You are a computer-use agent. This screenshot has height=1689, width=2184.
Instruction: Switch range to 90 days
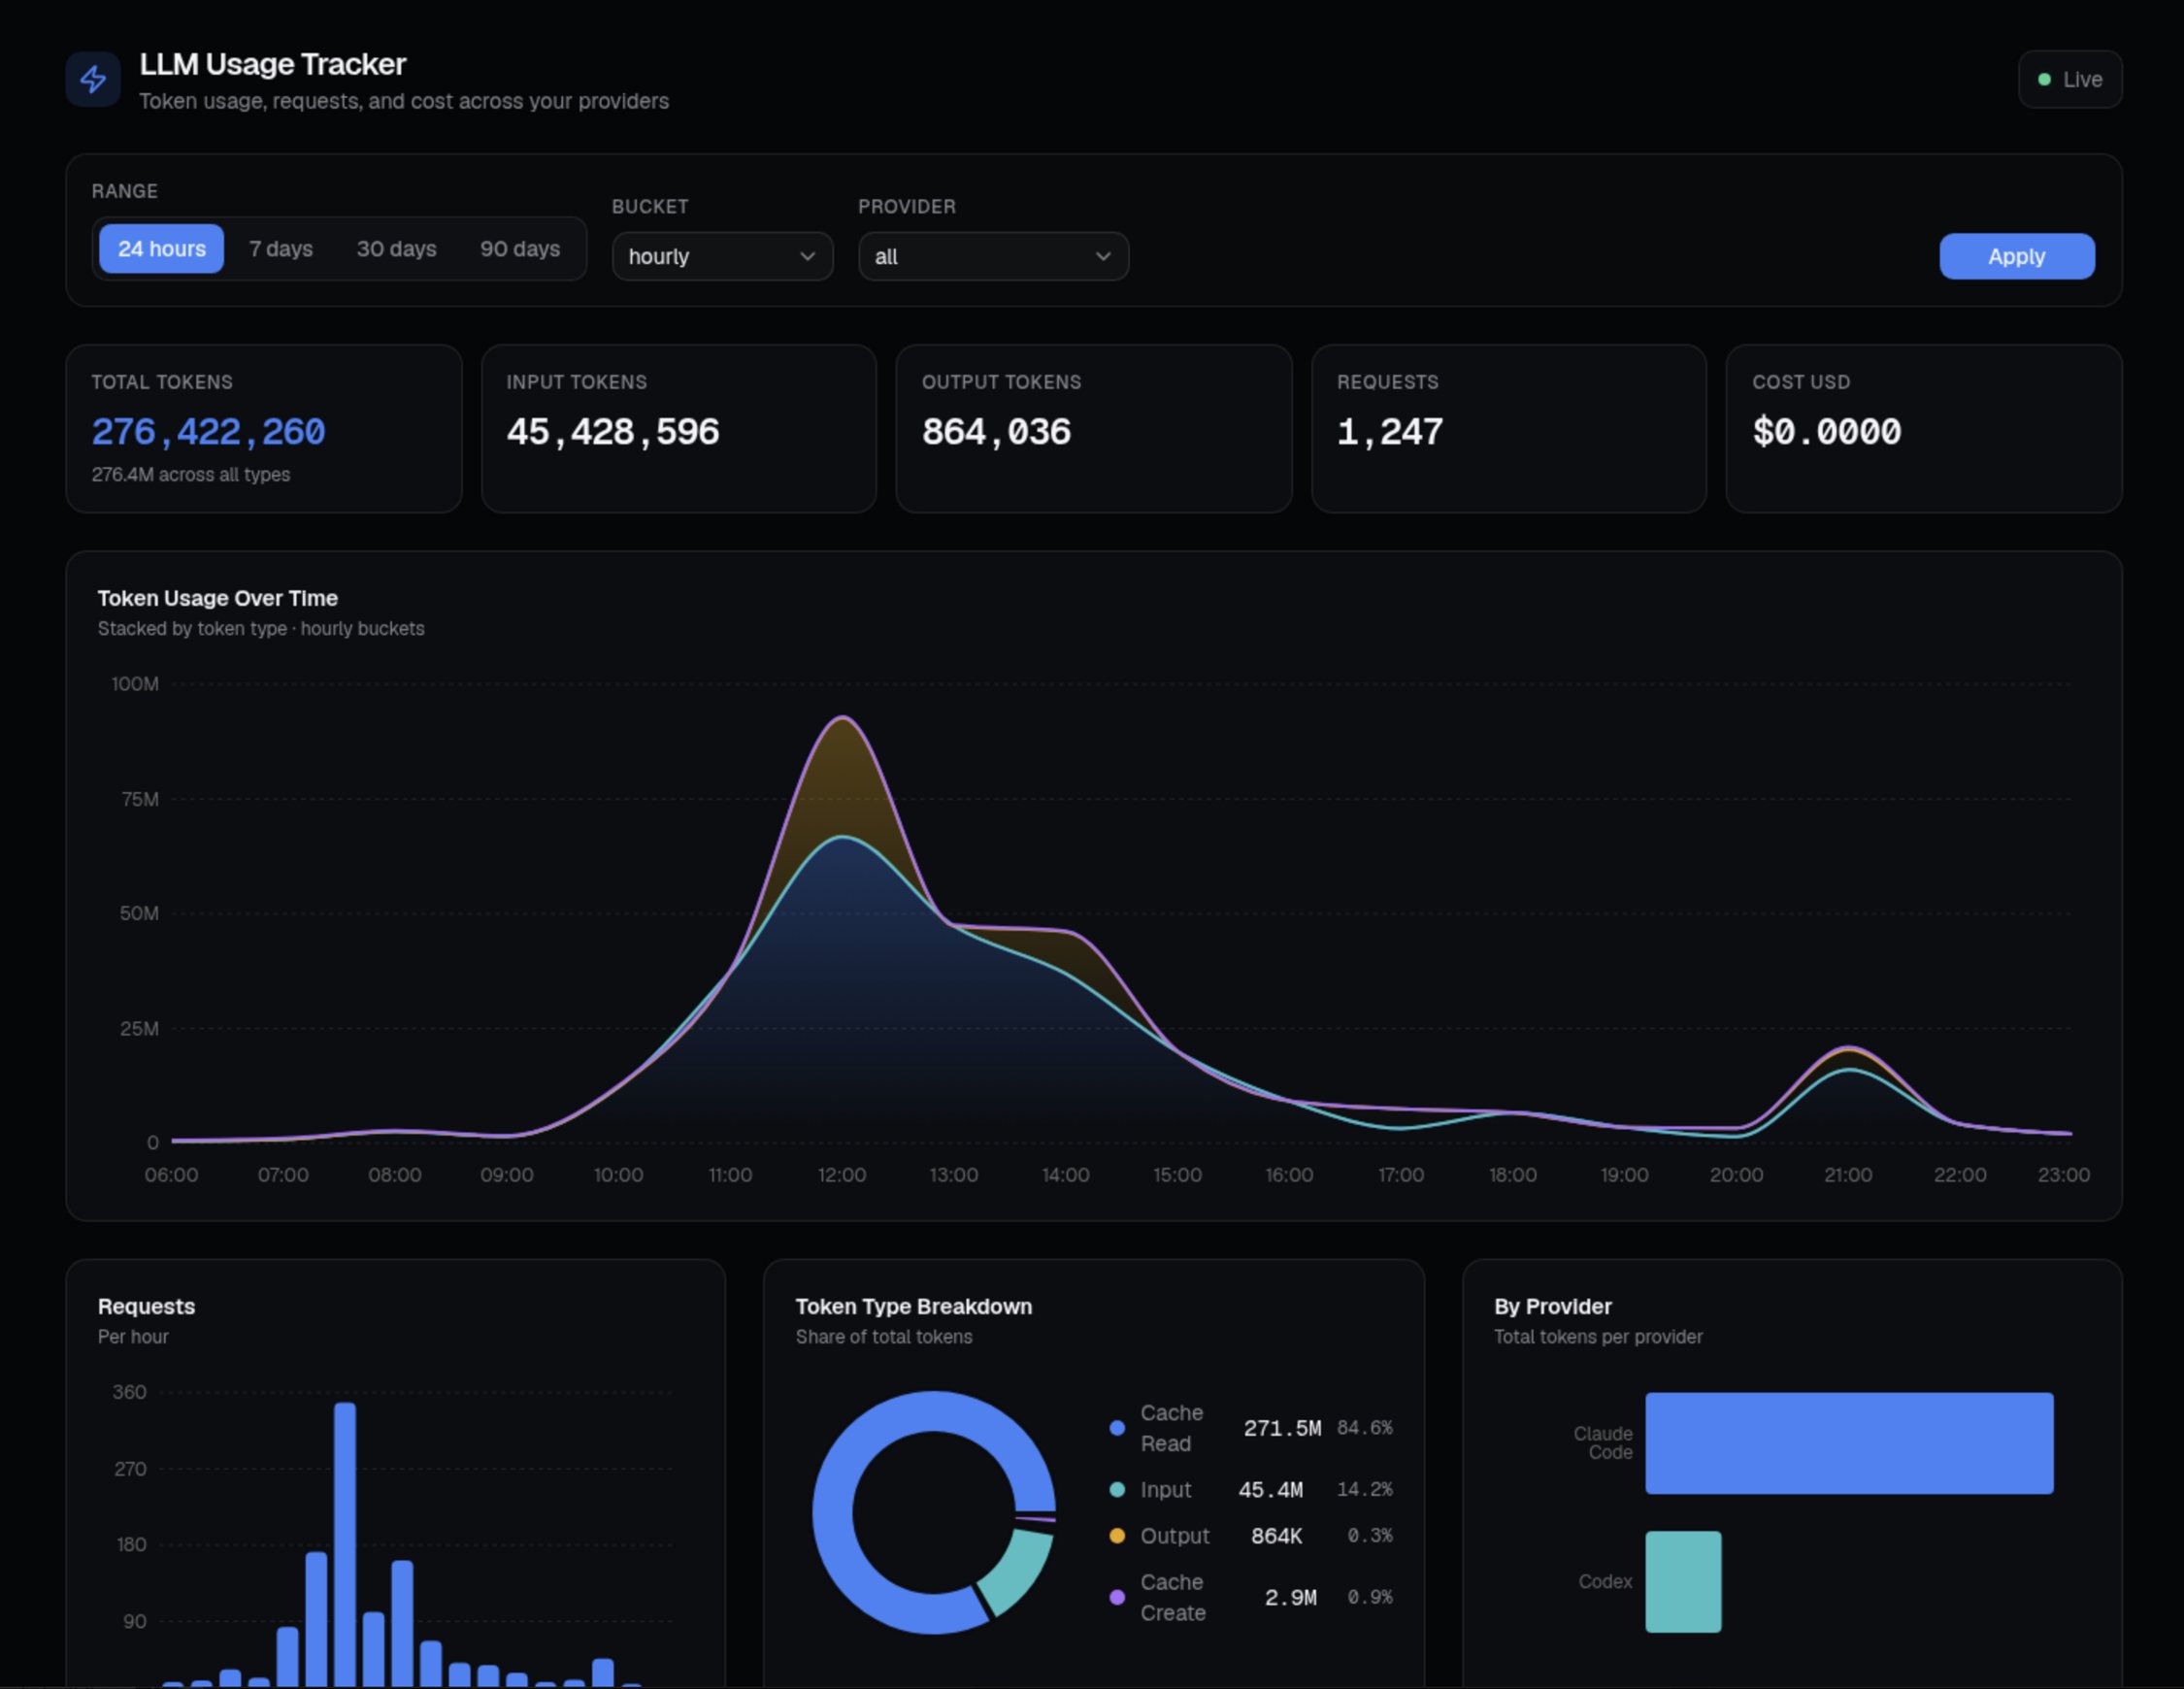519,248
